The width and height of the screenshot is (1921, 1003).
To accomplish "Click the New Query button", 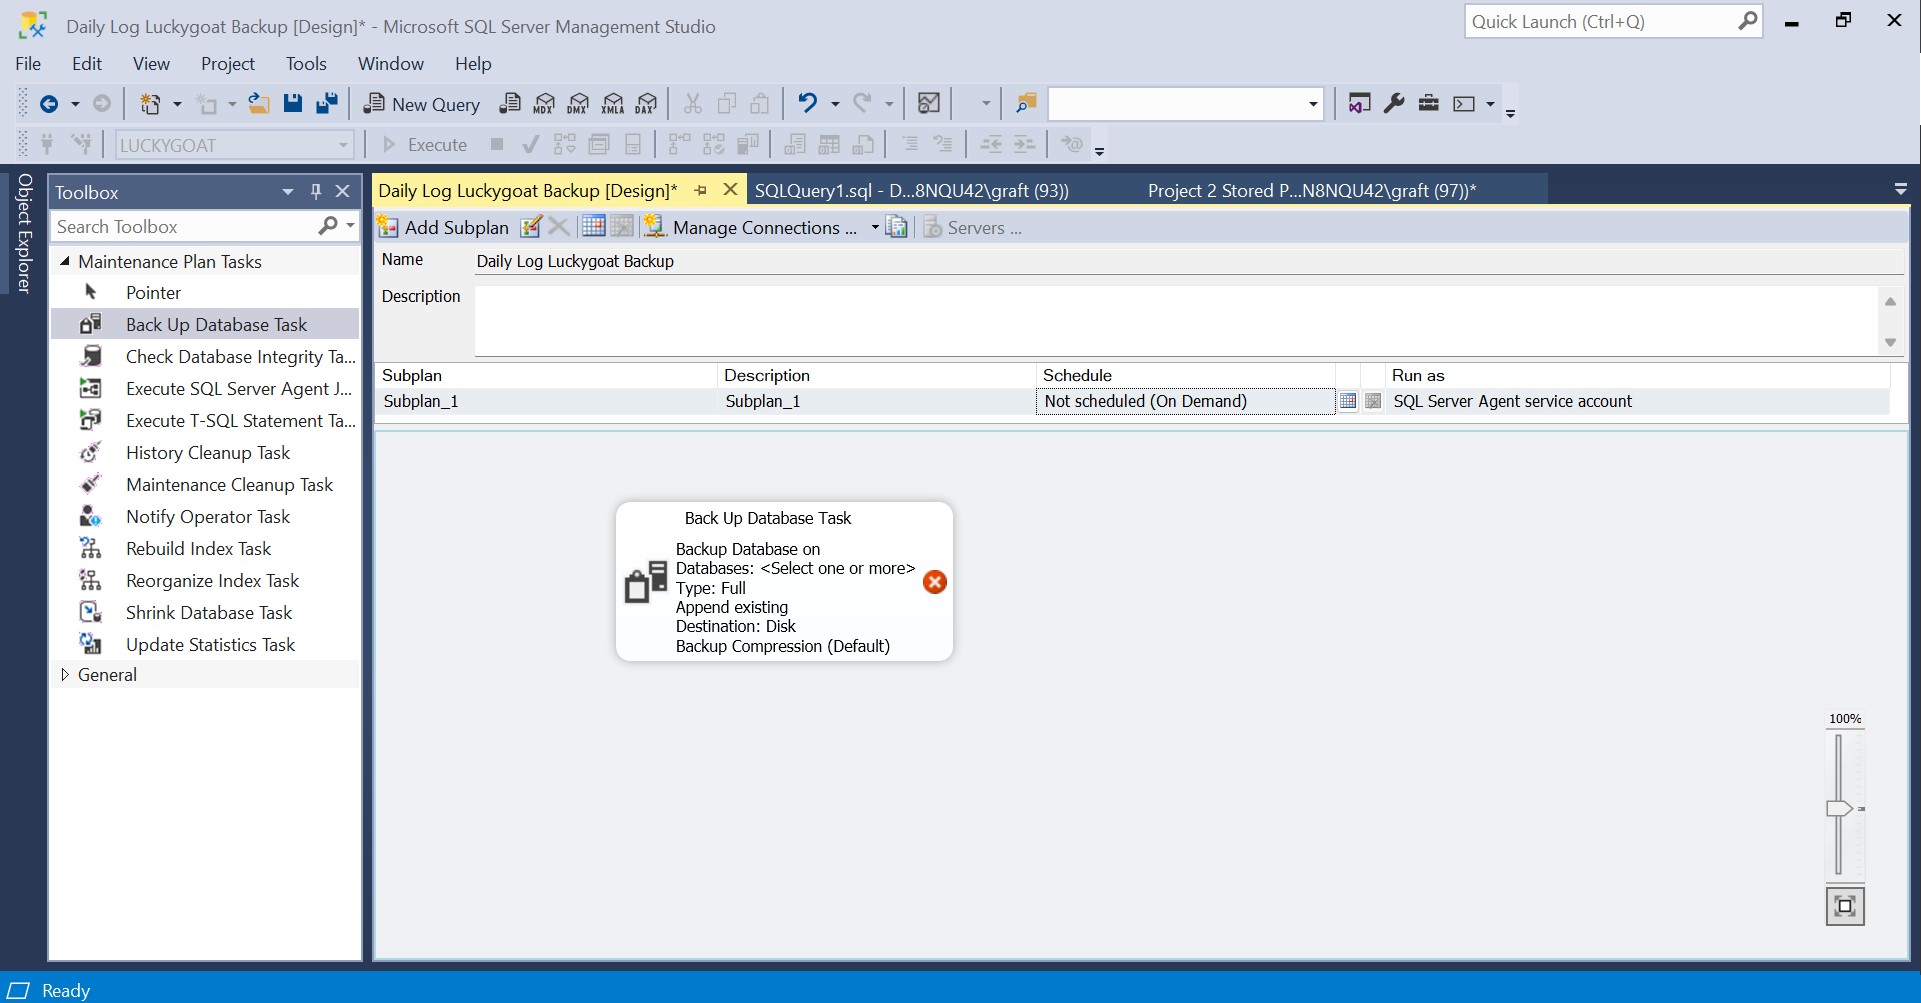I will coord(422,104).
